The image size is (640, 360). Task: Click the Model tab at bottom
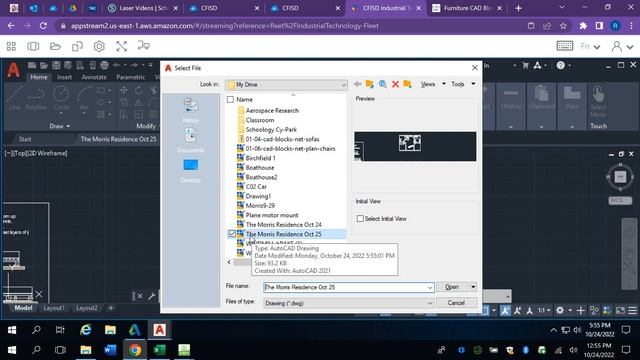coord(23,308)
